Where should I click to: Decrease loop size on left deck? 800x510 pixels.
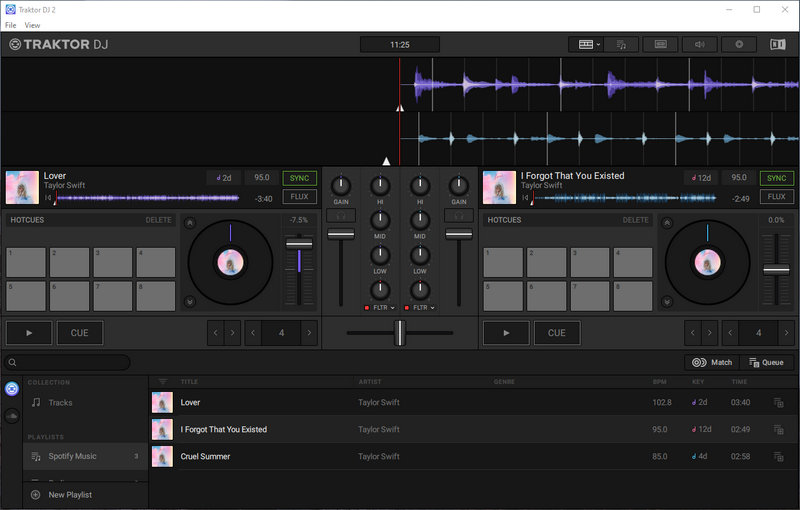[253, 333]
